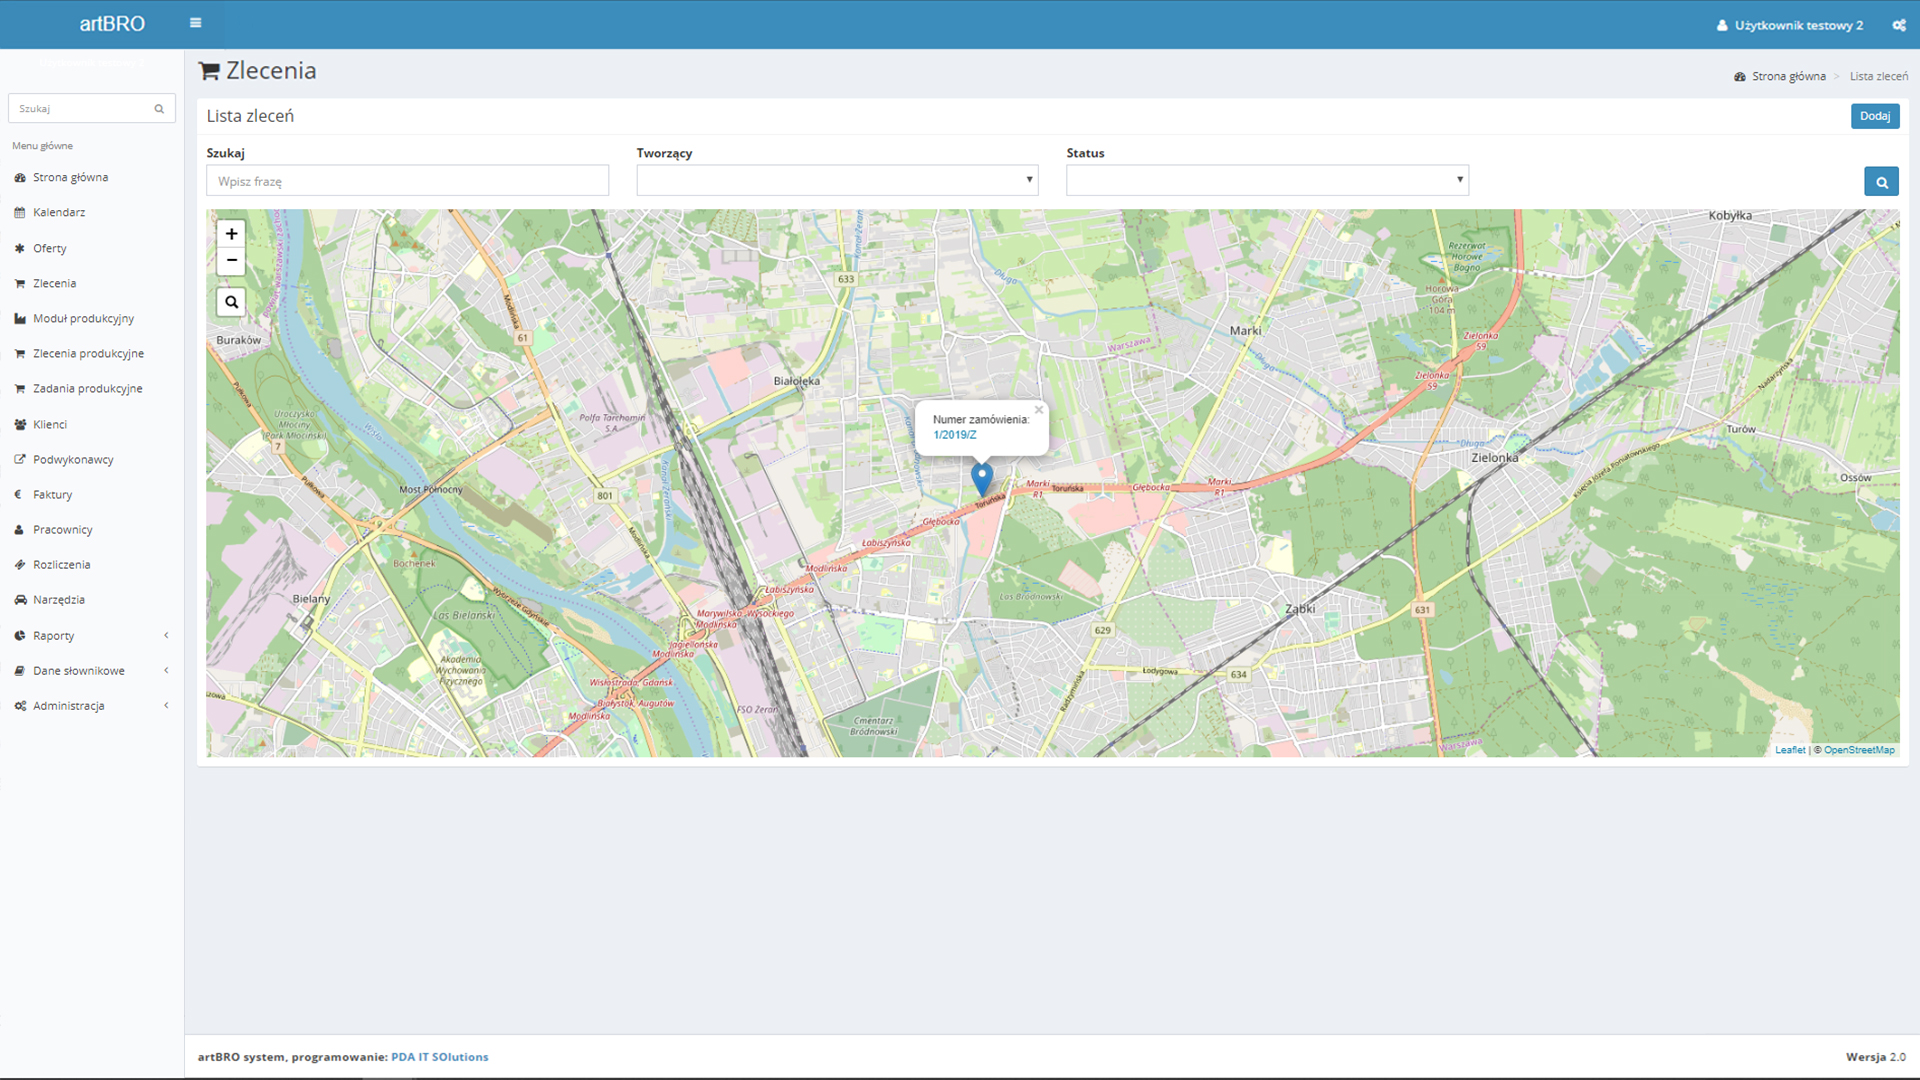
Task: Open the map search magnifier control
Action: coord(231,302)
